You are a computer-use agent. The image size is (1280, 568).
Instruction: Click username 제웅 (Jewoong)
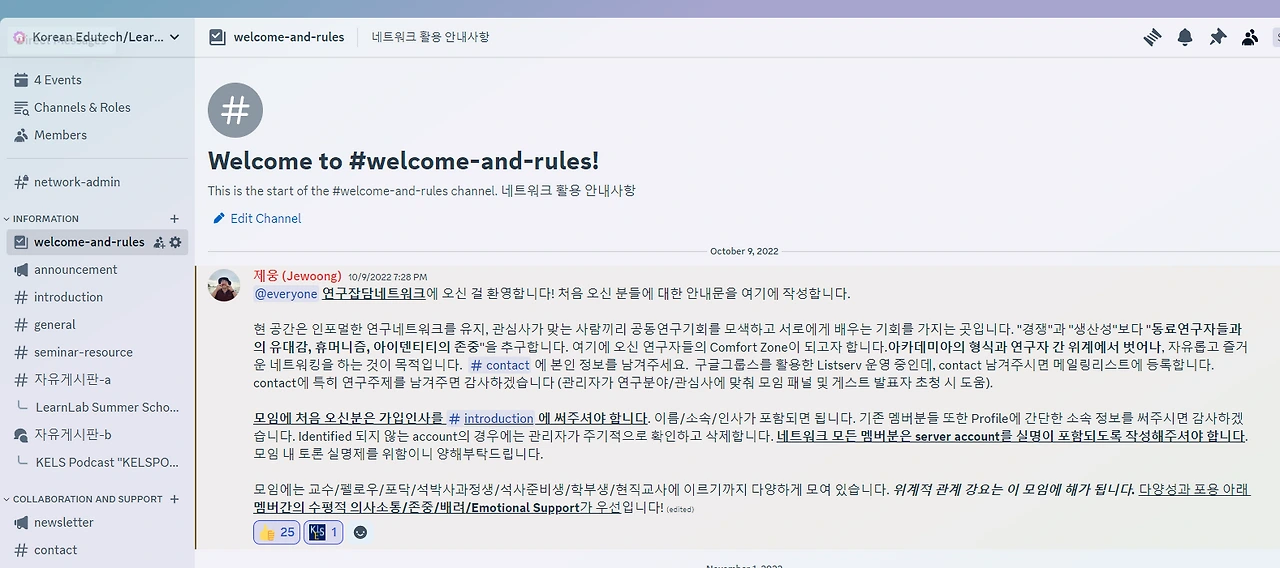point(297,276)
